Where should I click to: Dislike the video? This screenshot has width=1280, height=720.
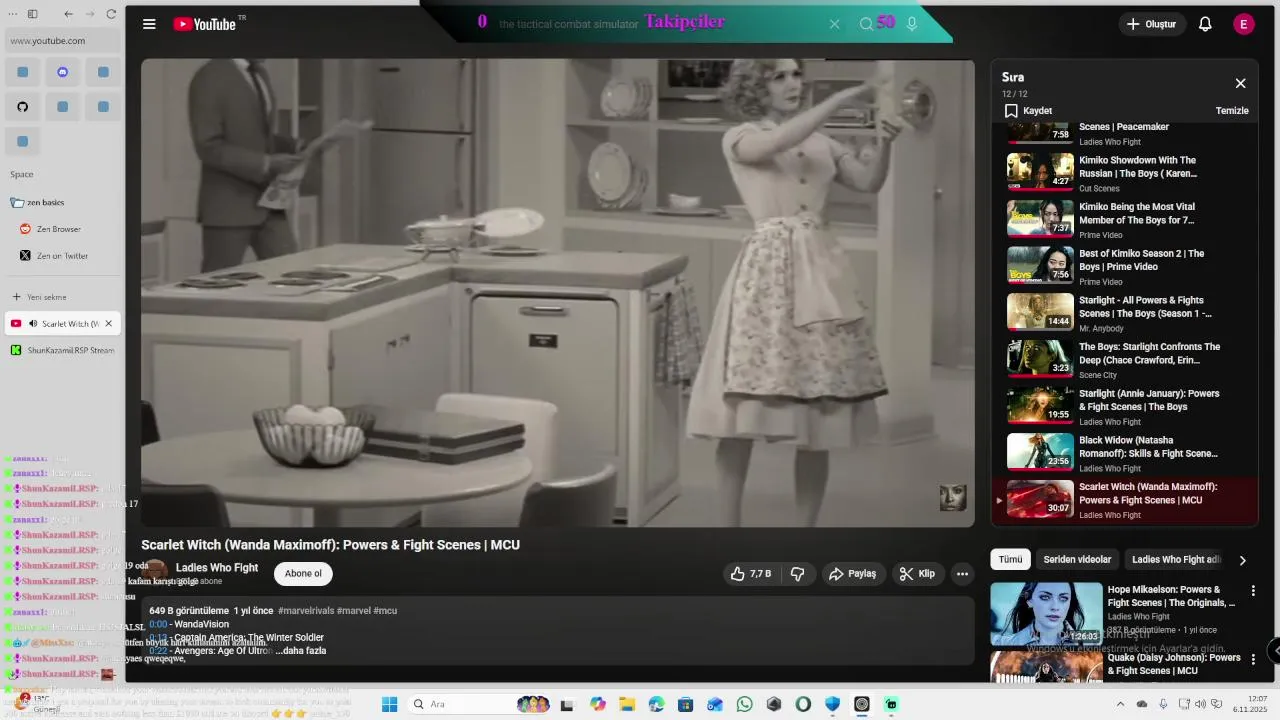tap(797, 574)
